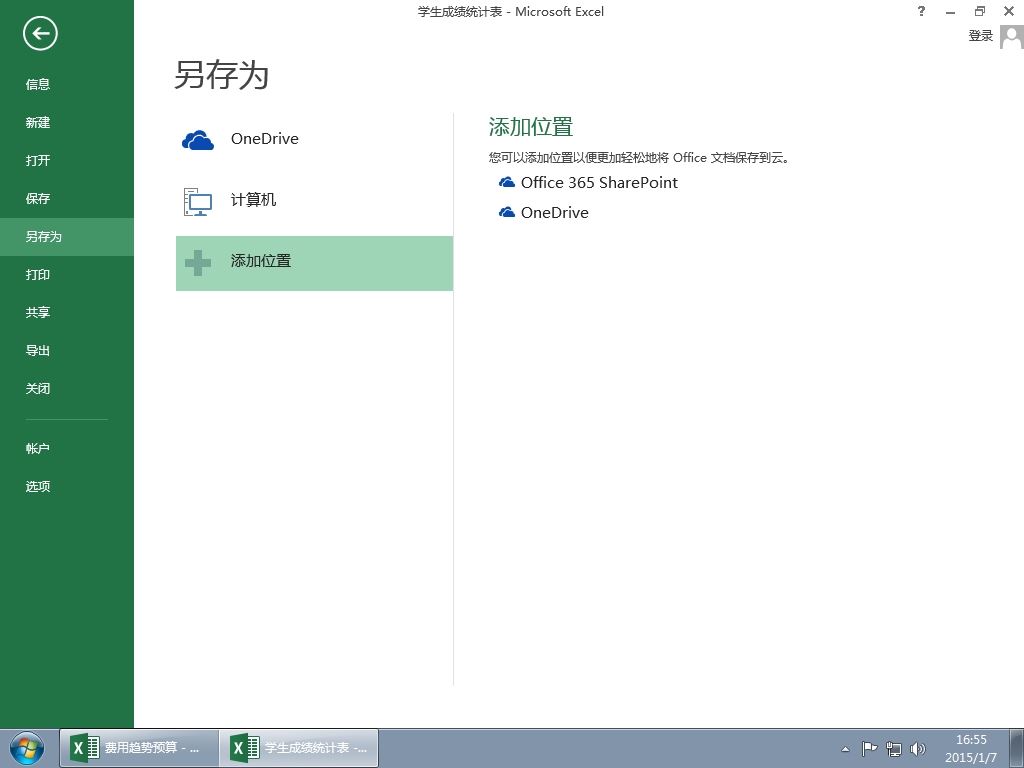Image resolution: width=1024 pixels, height=768 pixels.
Task: Choose 计算机 label in save locations list
Action: (253, 200)
